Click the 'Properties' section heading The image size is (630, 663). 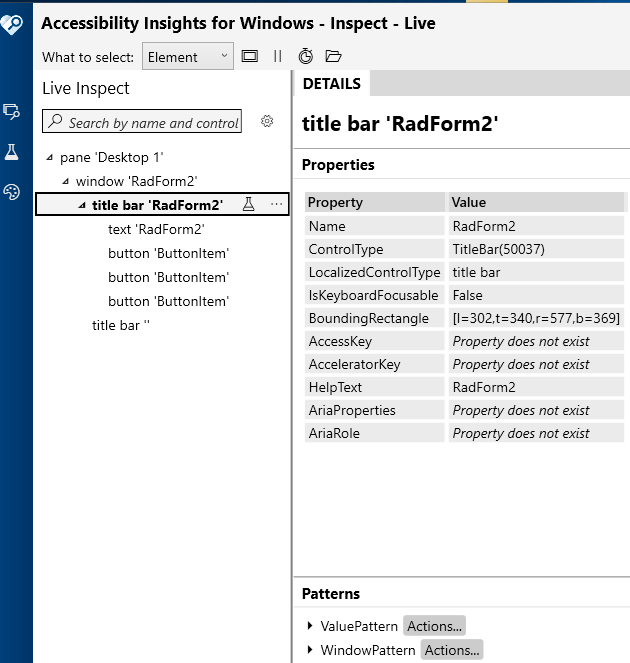[x=338, y=164]
